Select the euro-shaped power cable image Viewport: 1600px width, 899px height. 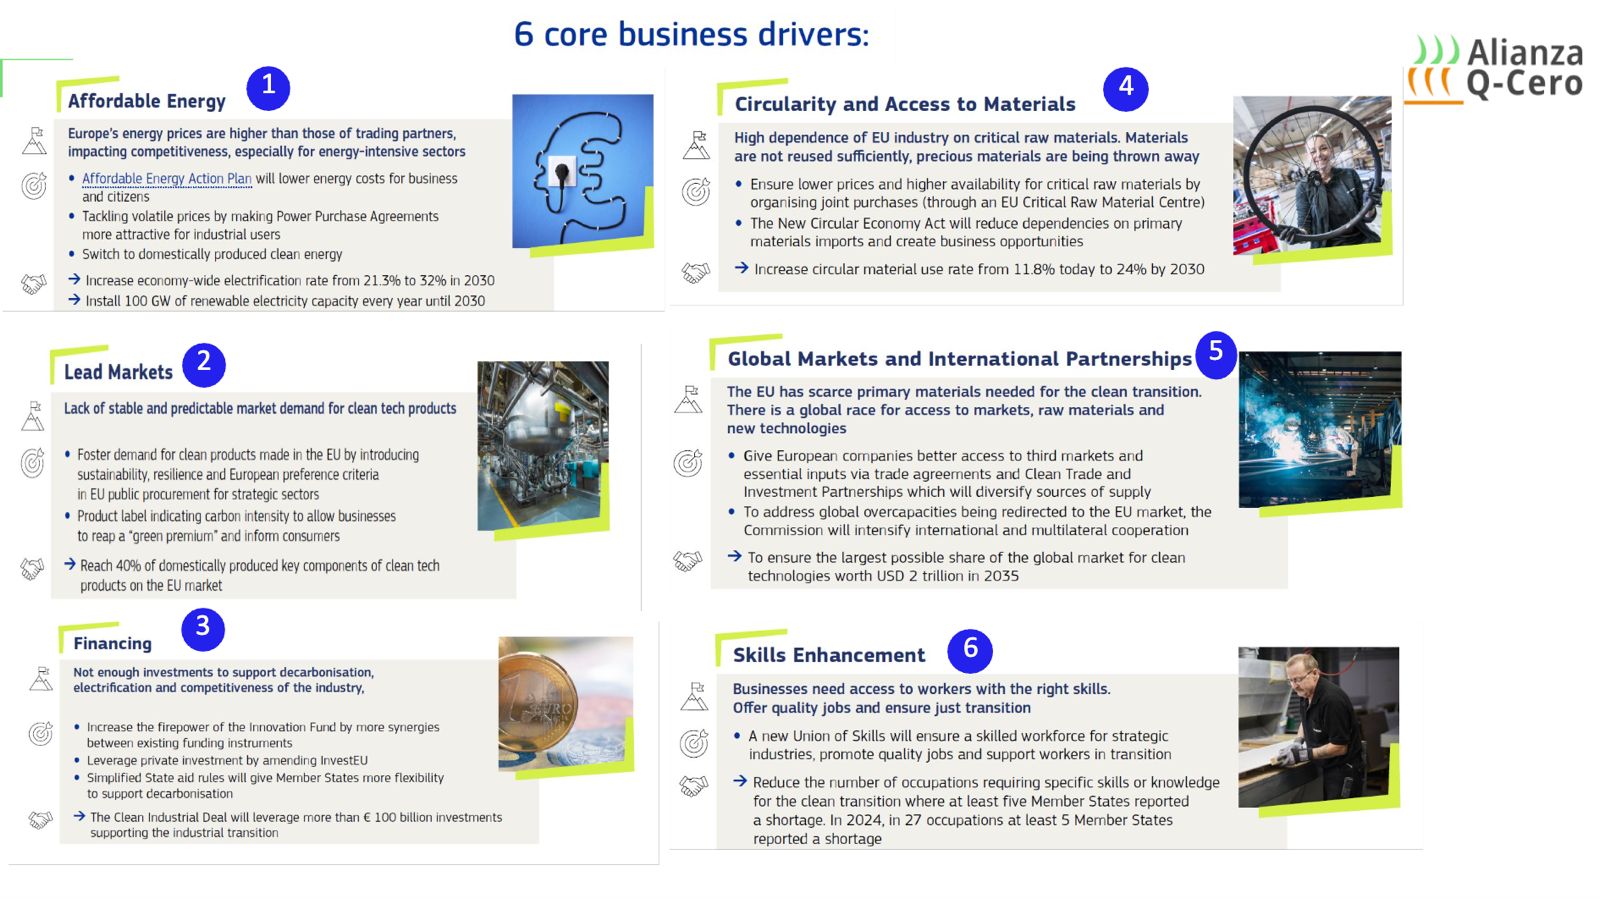click(x=582, y=172)
